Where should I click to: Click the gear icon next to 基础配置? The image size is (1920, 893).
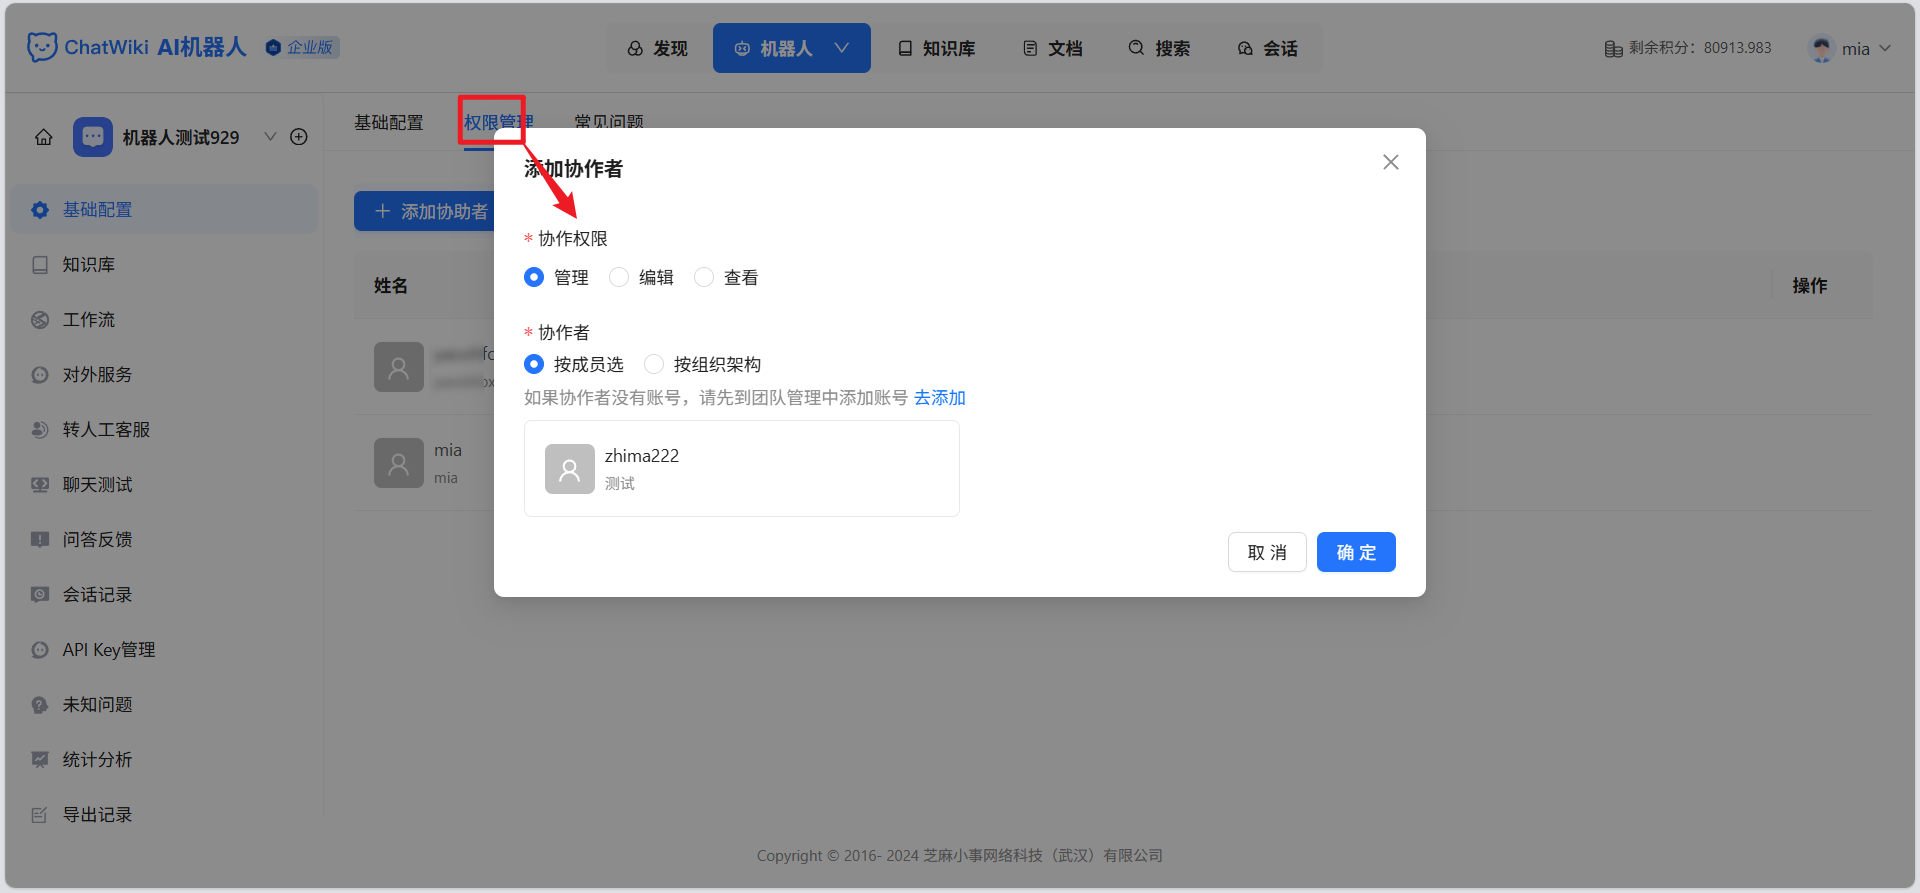(40, 210)
